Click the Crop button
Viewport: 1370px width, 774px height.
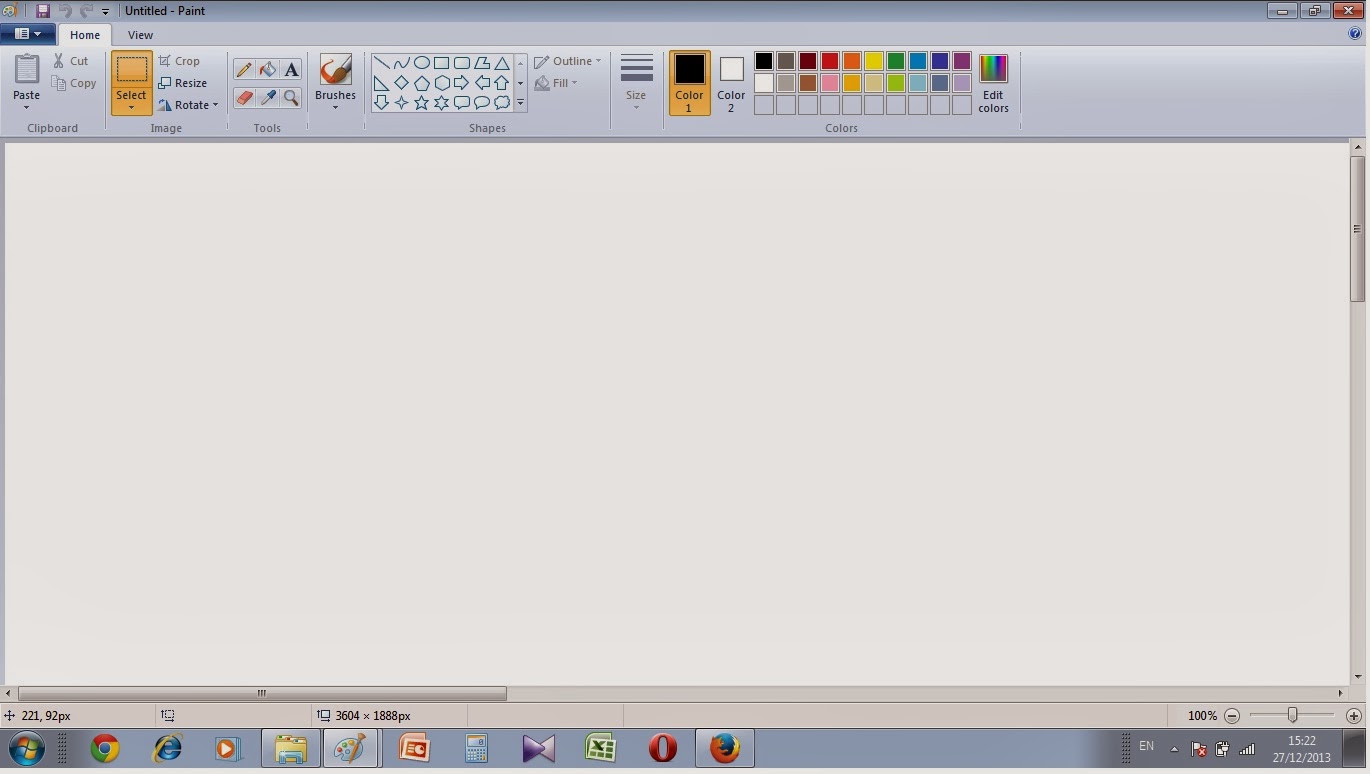(x=180, y=61)
